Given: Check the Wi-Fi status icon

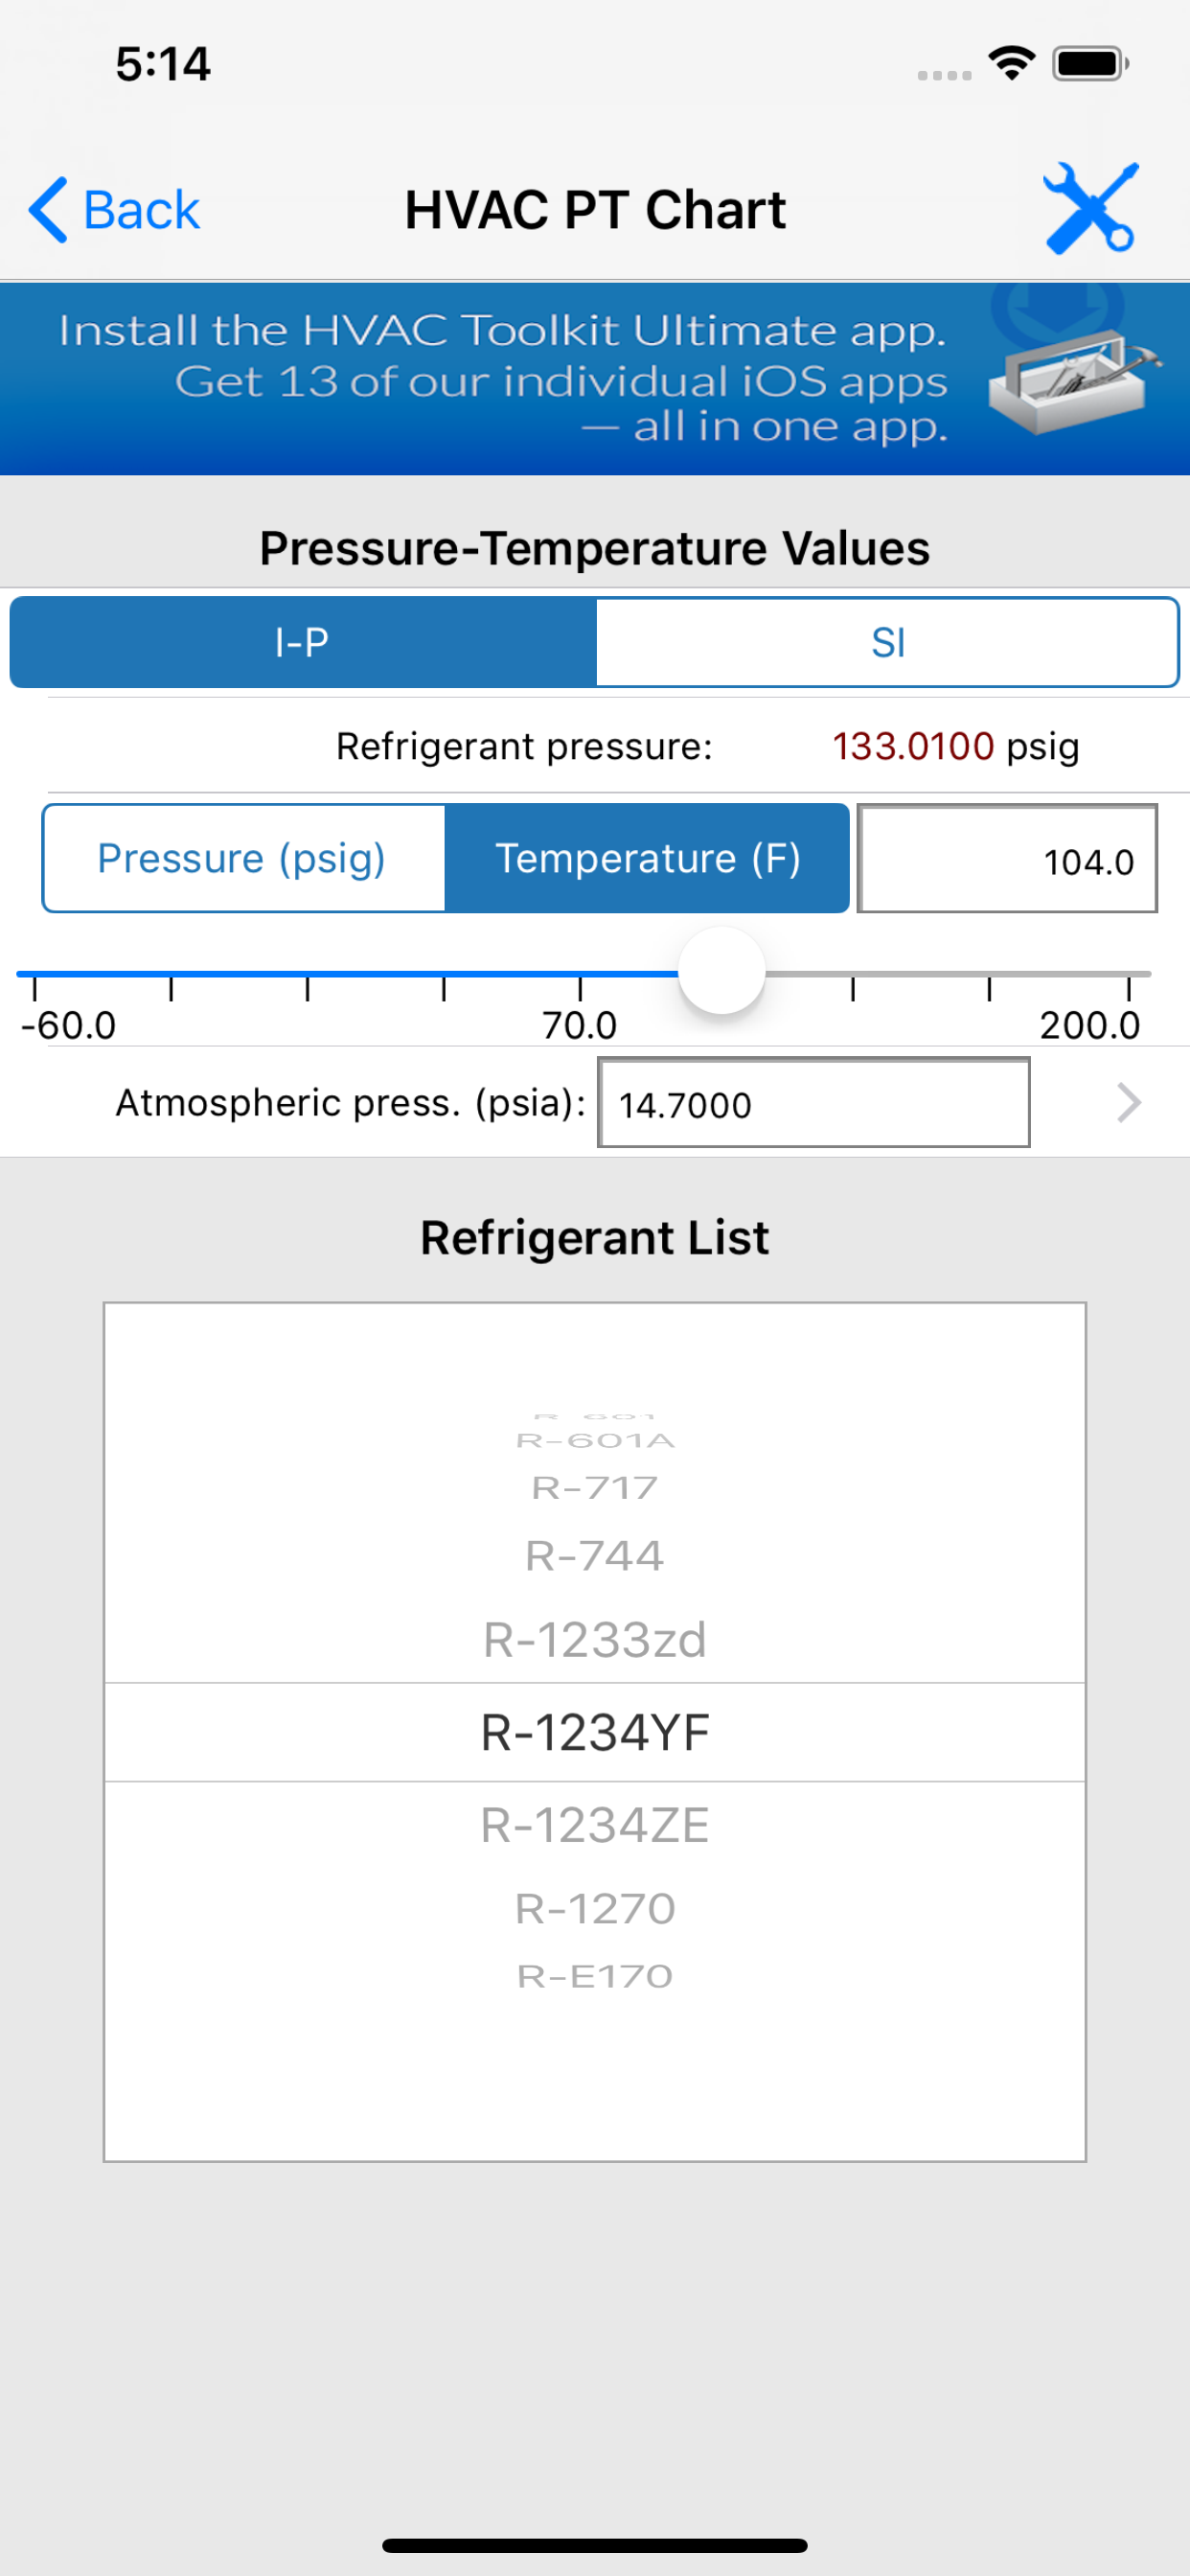Looking at the screenshot, I should click(1011, 64).
